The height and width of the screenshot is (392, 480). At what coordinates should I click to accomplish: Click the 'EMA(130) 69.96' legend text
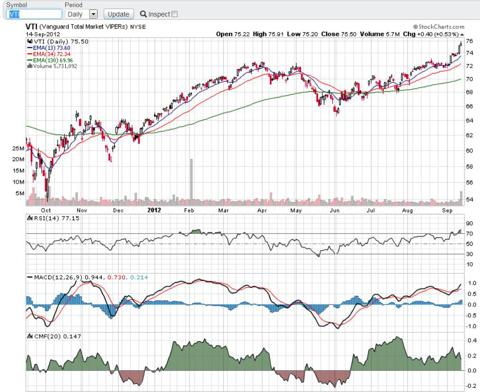click(x=53, y=60)
